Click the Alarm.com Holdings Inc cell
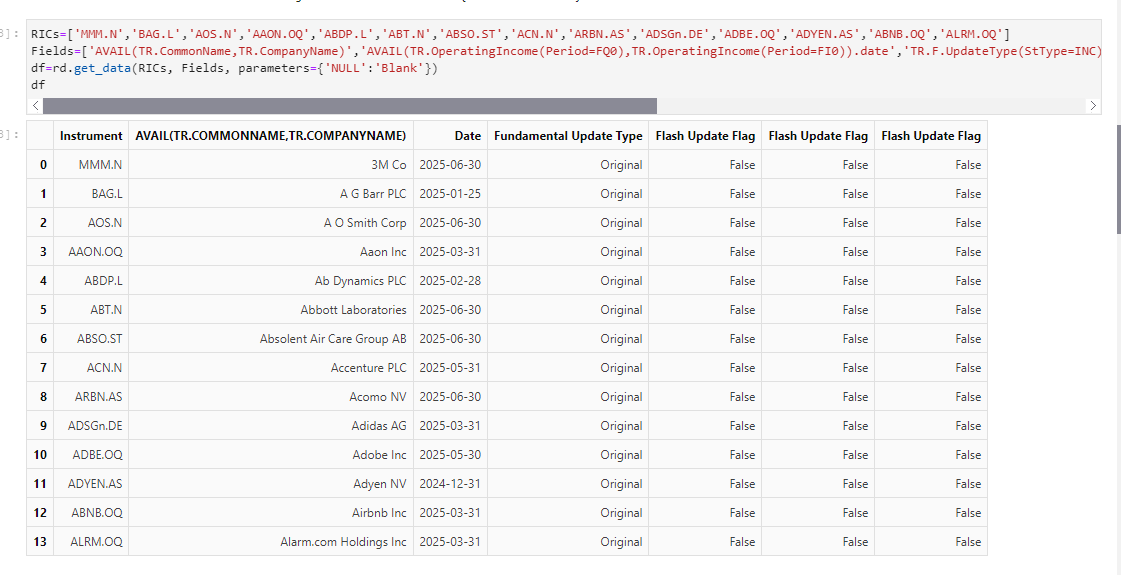1121x575 pixels. (x=270, y=541)
